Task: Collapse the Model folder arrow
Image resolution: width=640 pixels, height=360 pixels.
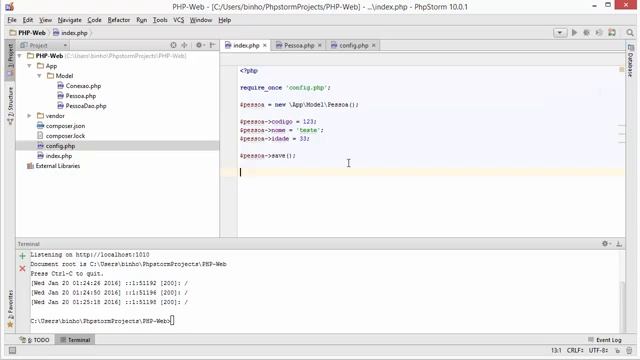Action: (x=39, y=76)
